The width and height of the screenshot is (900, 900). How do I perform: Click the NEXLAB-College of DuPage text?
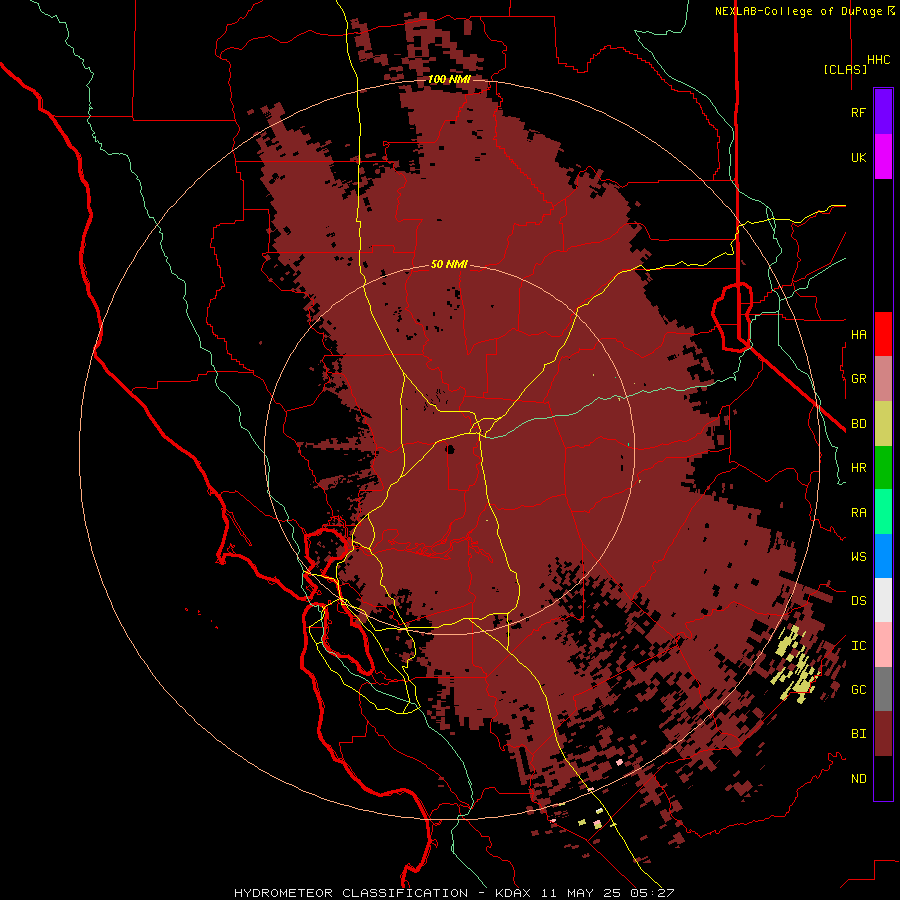tap(800, 11)
